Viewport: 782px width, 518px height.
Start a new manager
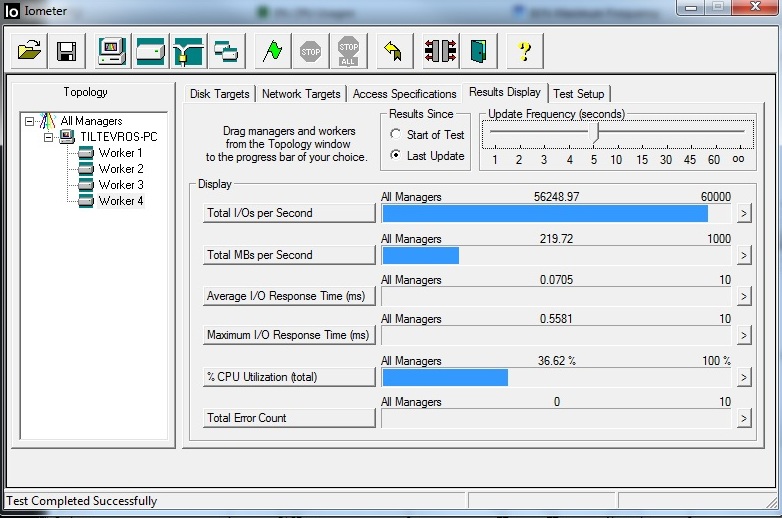[113, 51]
